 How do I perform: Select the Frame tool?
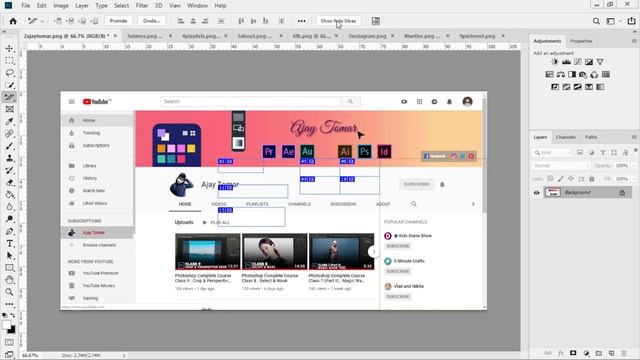click(x=9, y=109)
